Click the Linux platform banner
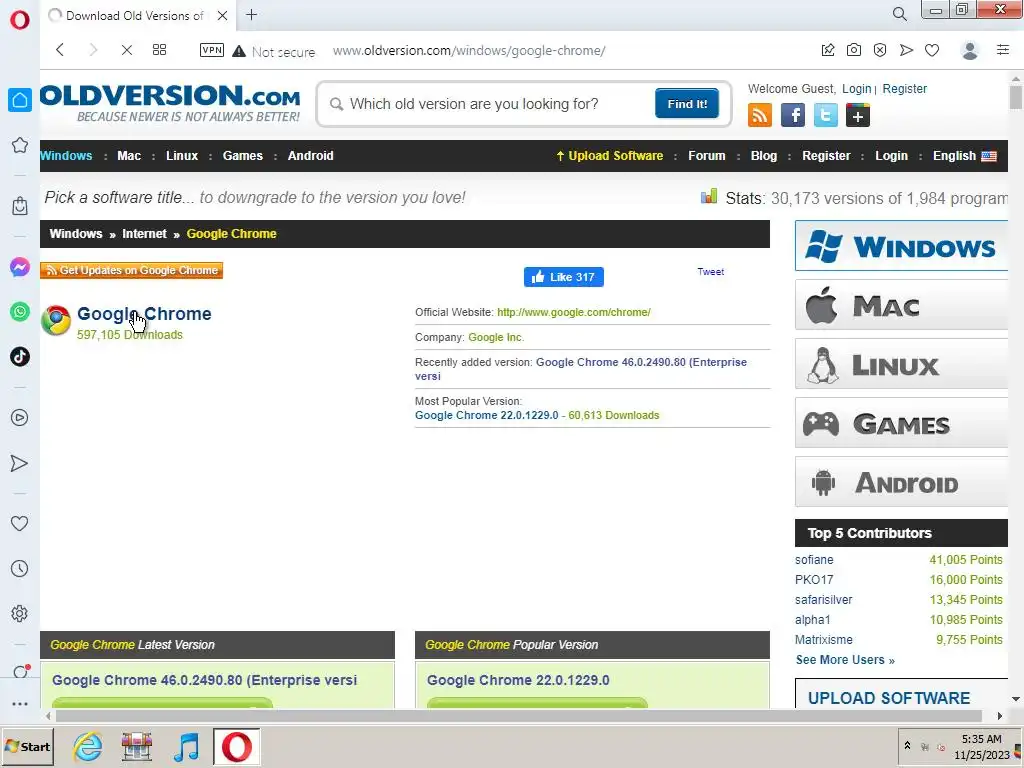1024x768 pixels. [x=901, y=364]
